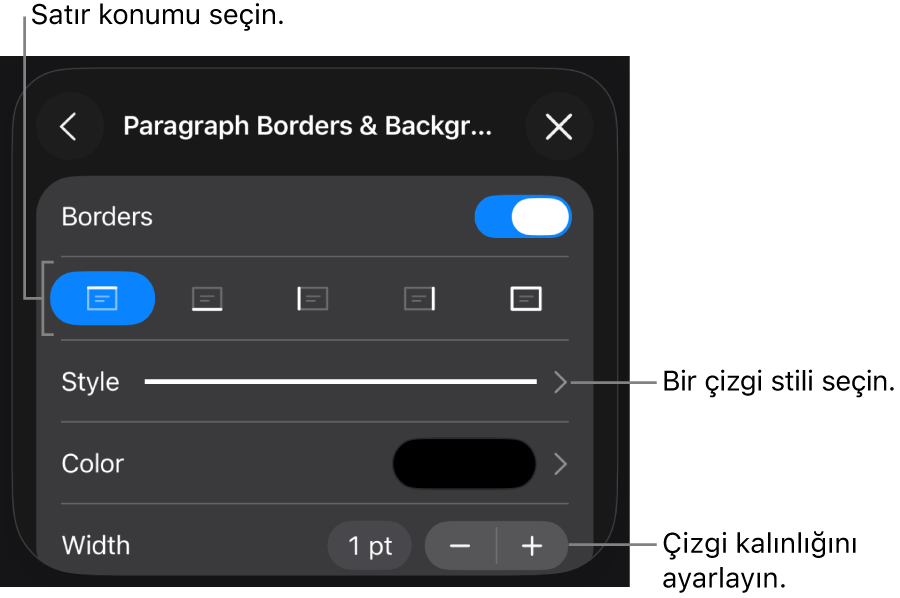Click the panel title Paragraph Borders & Backgr...

[x=308, y=126]
